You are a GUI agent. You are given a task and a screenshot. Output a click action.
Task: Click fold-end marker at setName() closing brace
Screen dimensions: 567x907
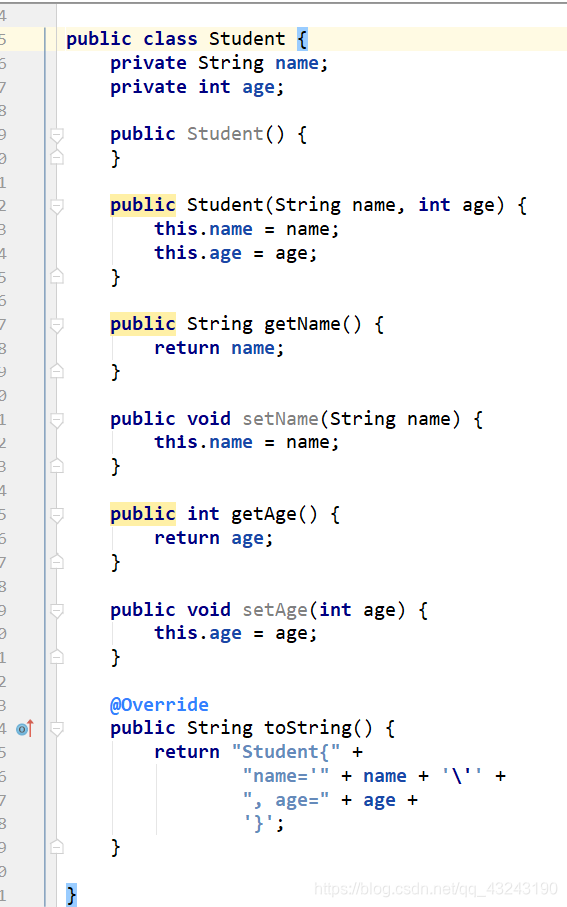57,466
